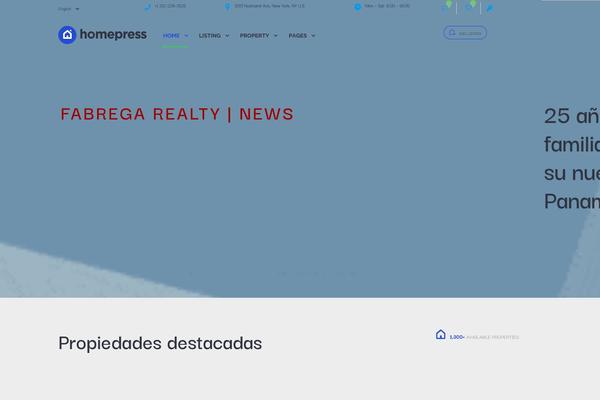This screenshot has height=400, width=600.
Task: Expand the PROPERTY dropdown chevron
Action: click(x=276, y=36)
